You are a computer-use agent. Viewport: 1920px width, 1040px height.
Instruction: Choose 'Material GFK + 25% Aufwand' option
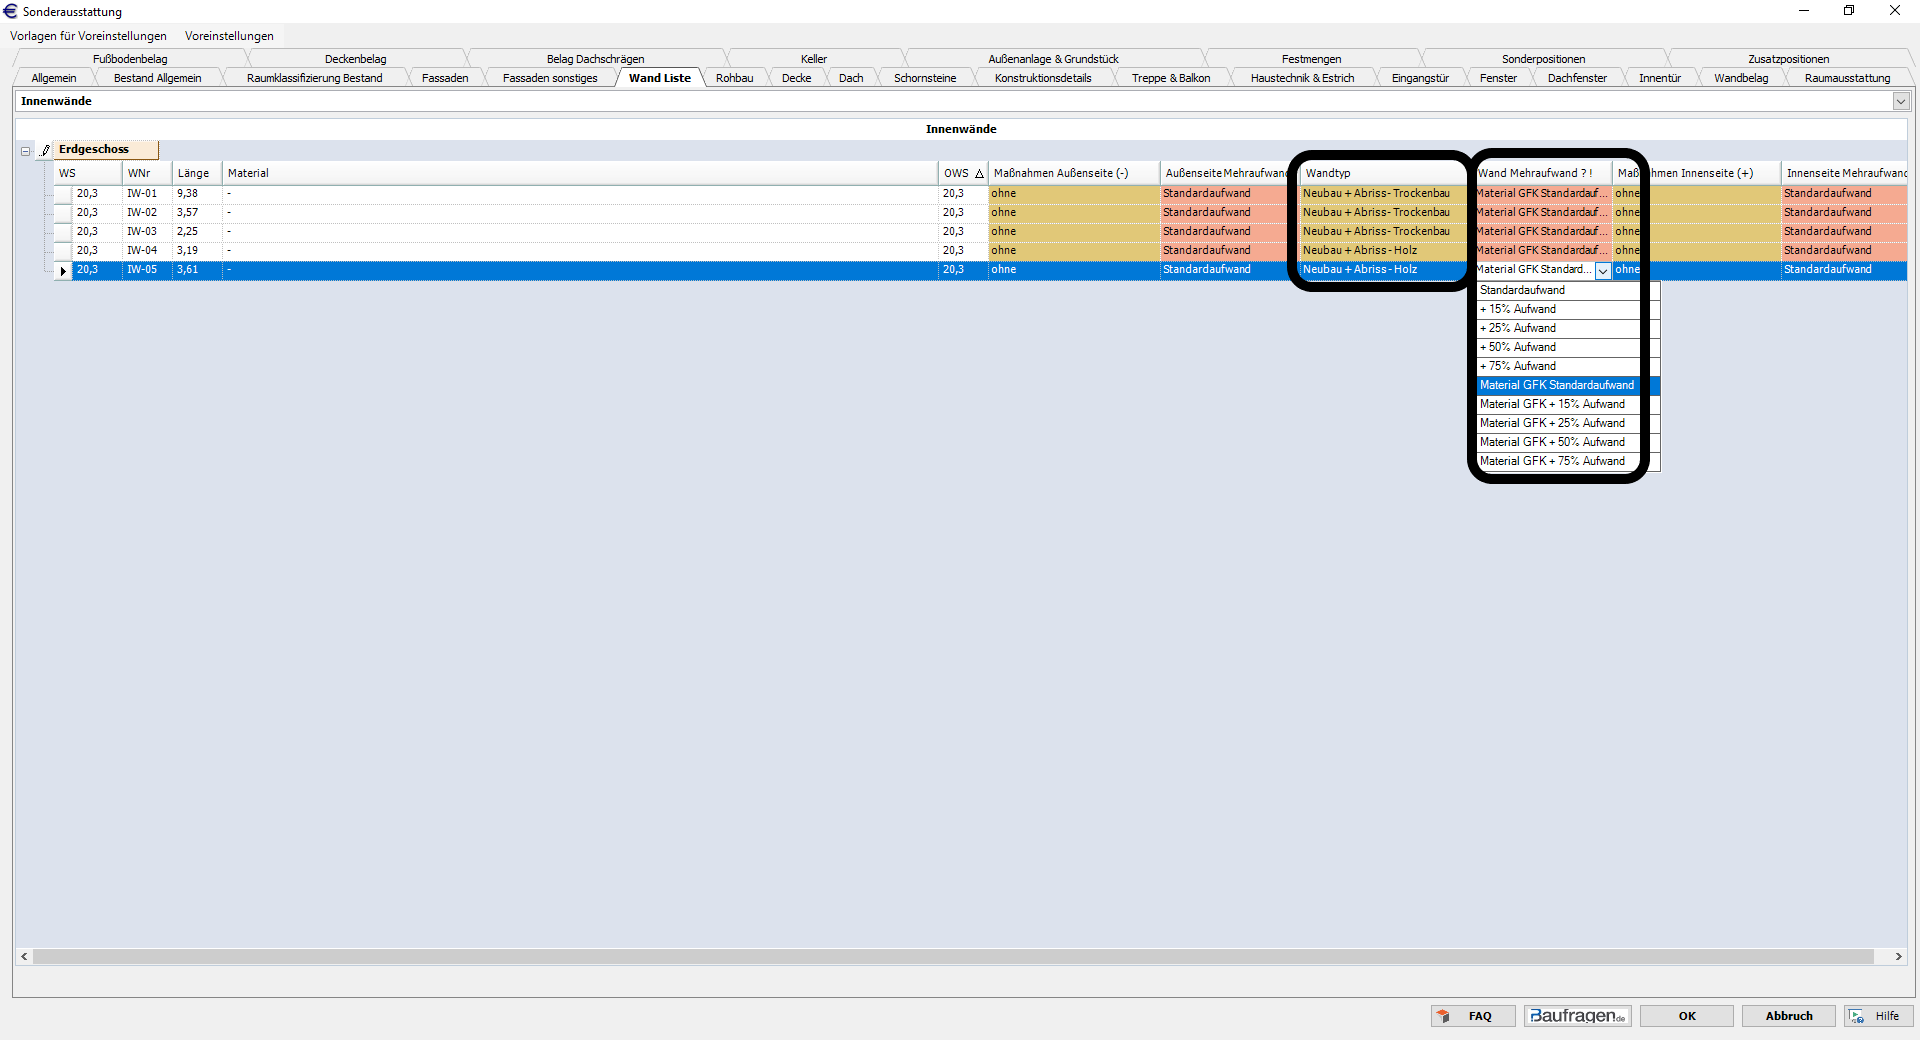click(x=1556, y=423)
